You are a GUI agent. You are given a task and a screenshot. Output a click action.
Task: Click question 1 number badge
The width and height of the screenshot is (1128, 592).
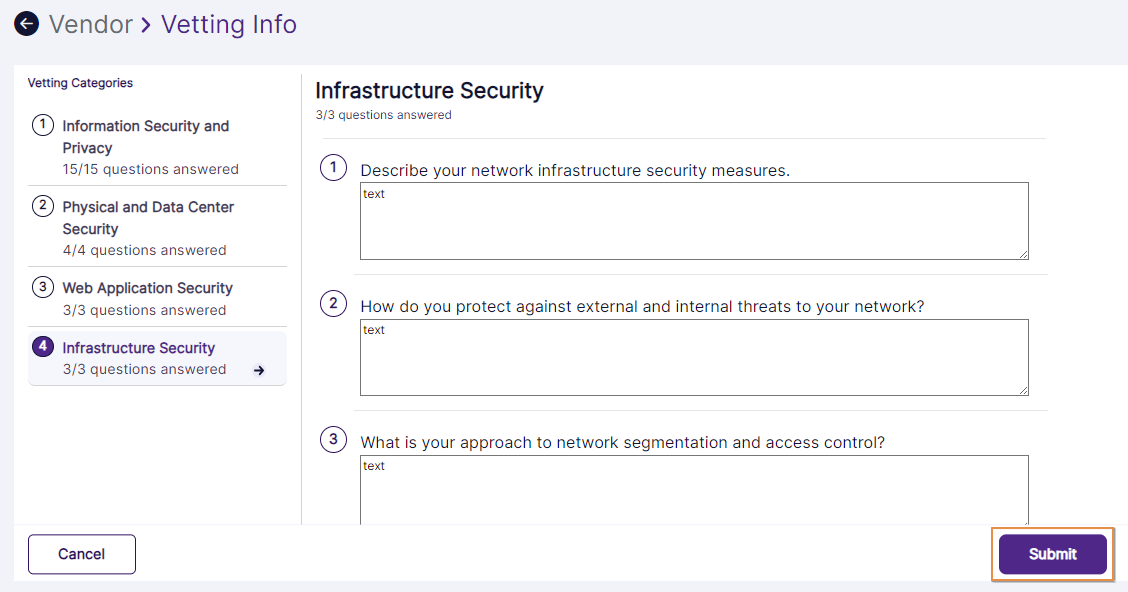coord(333,167)
